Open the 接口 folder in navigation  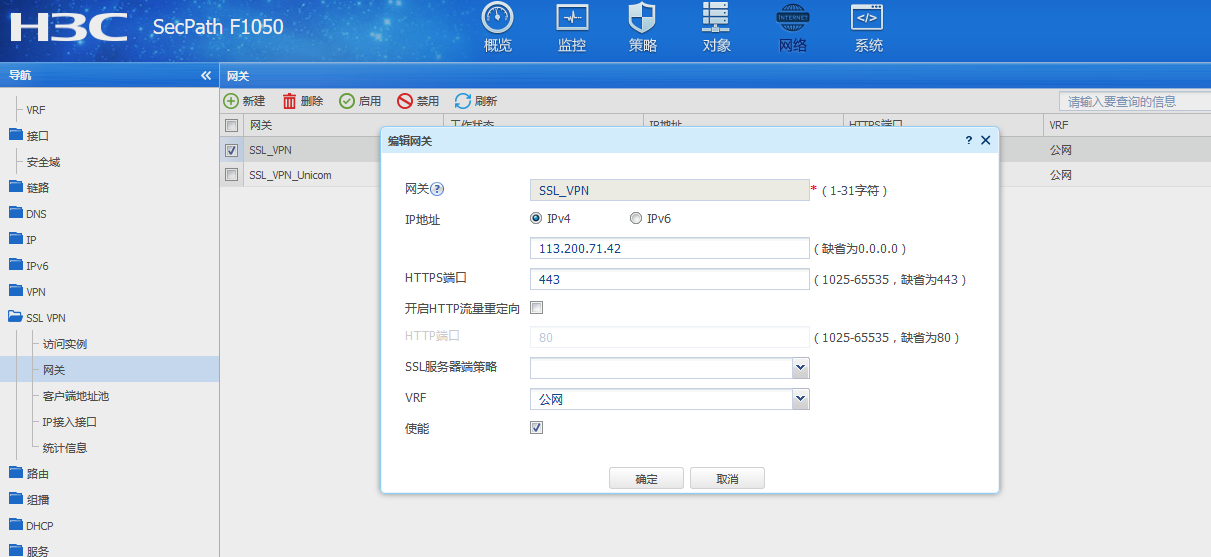click(28, 135)
